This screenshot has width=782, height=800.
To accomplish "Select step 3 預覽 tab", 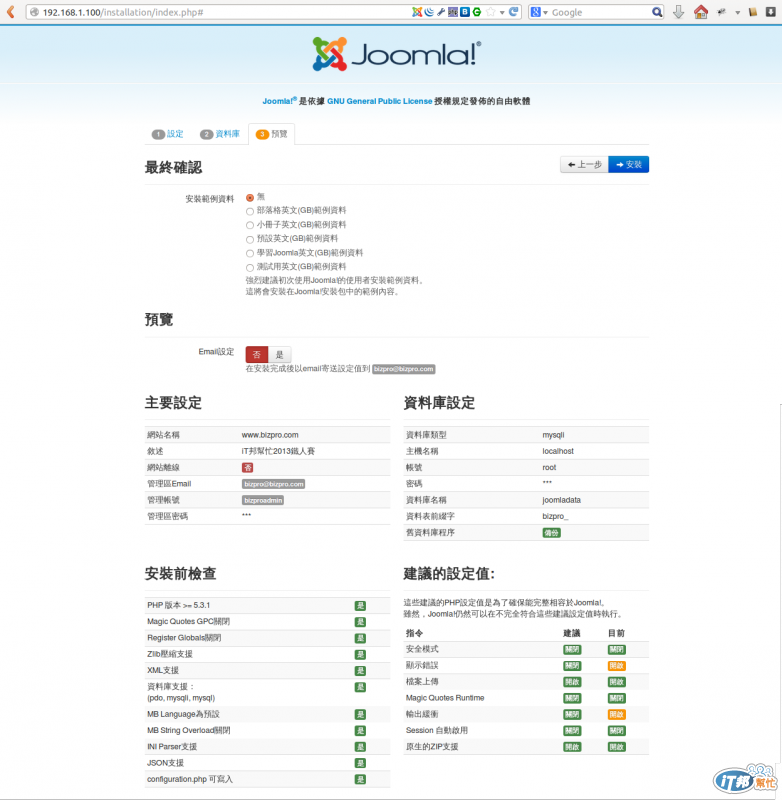I will (x=271, y=134).
